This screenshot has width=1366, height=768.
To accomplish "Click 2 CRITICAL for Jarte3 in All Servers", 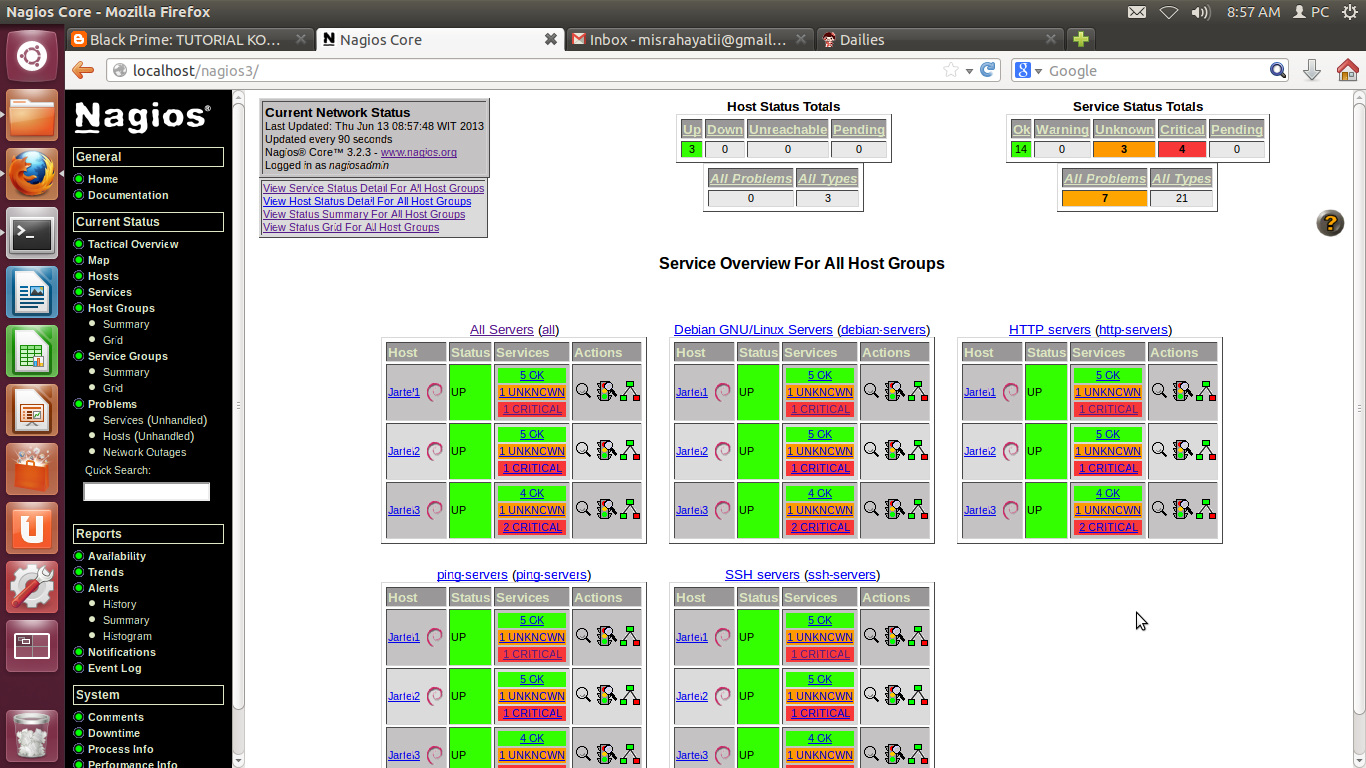I will [x=532, y=527].
